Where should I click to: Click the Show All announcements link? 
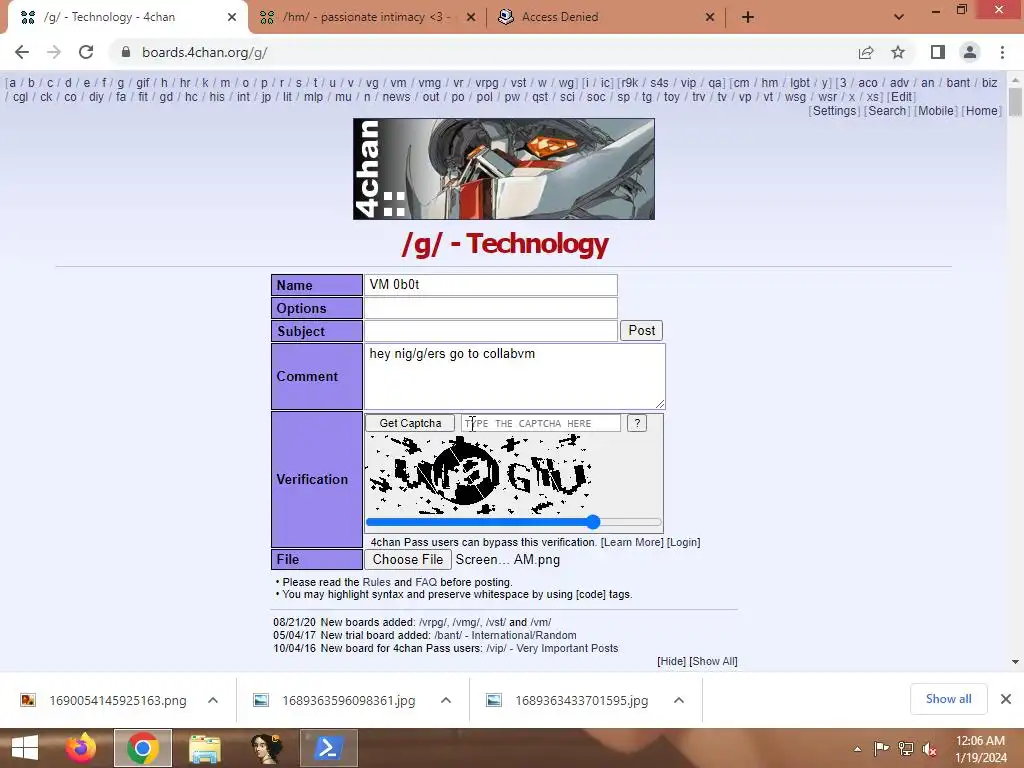(713, 661)
